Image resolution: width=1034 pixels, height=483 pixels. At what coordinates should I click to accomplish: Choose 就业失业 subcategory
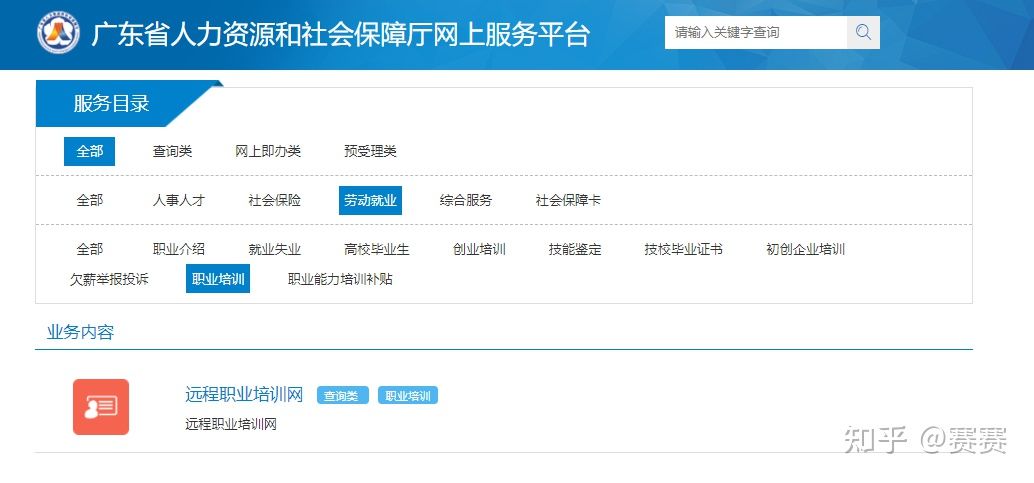(x=274, y=249)
